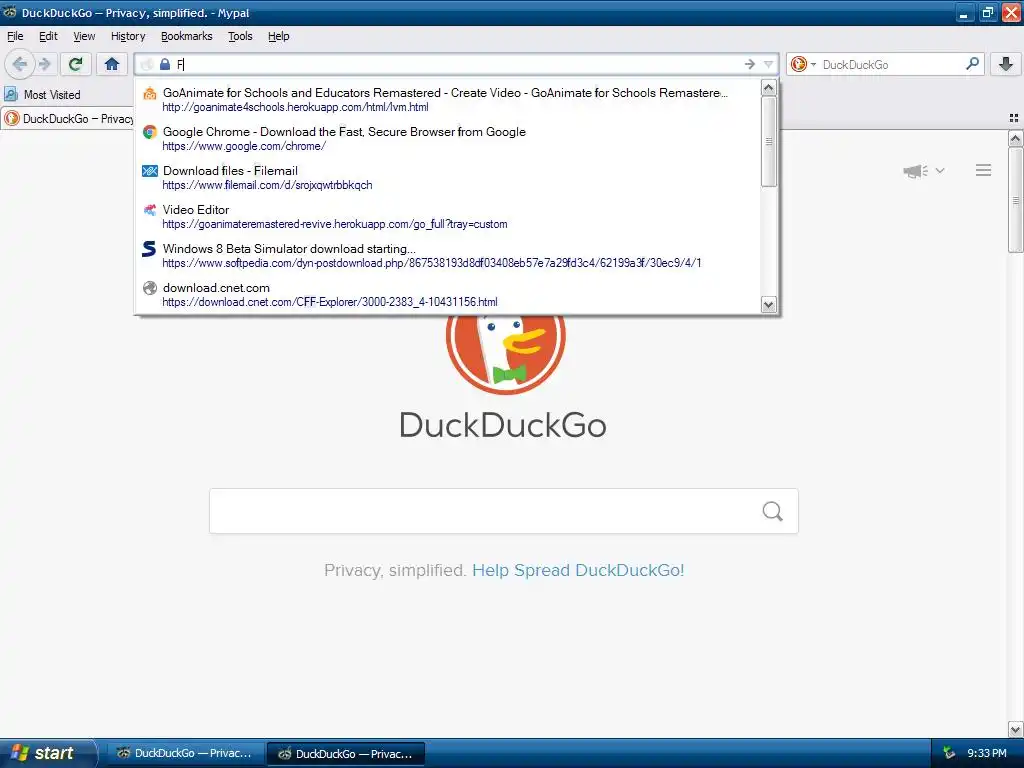
Task: Open the search engine selector dropdown
Action: [x=803, y=64]
